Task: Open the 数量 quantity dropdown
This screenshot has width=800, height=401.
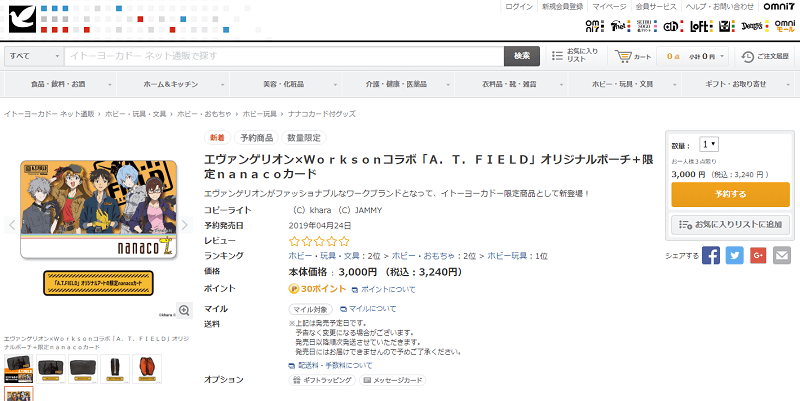Action: [x=710, y=144]
